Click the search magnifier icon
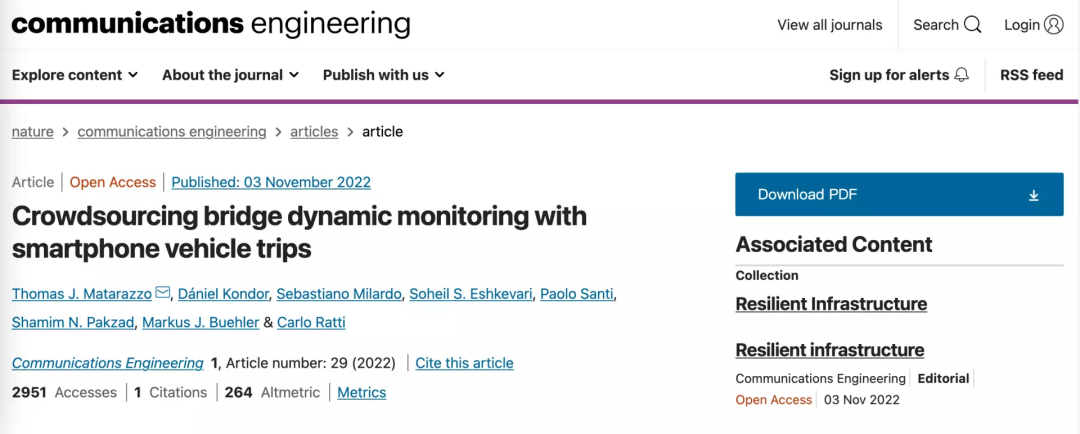Screen dimensions: 1080x434 point(973,25)
